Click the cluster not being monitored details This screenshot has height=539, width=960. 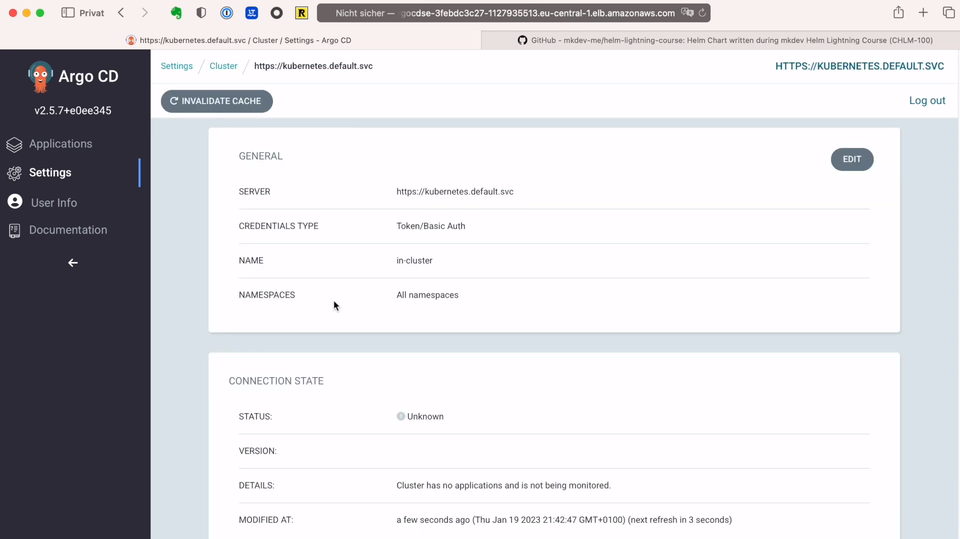[503, 486]
